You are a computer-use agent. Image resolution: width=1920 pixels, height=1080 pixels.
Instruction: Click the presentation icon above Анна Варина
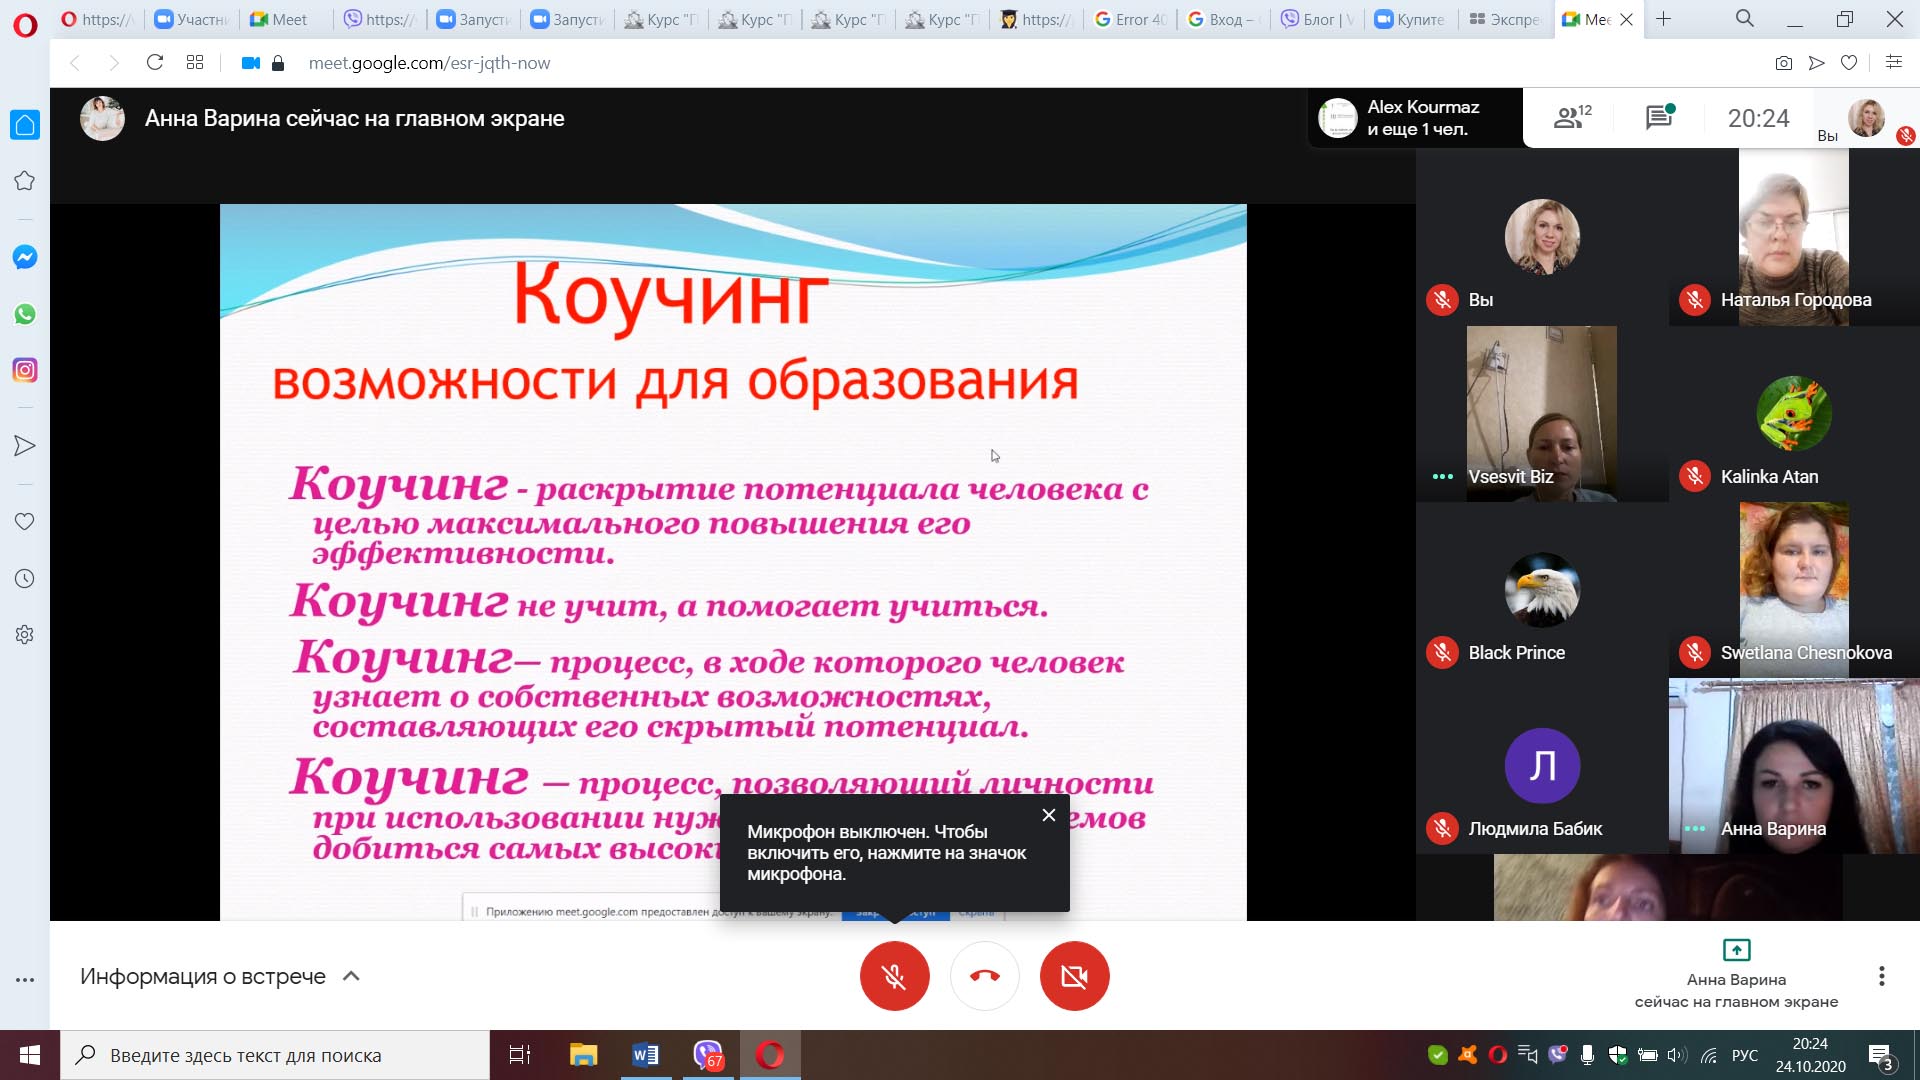(1736, 949)
